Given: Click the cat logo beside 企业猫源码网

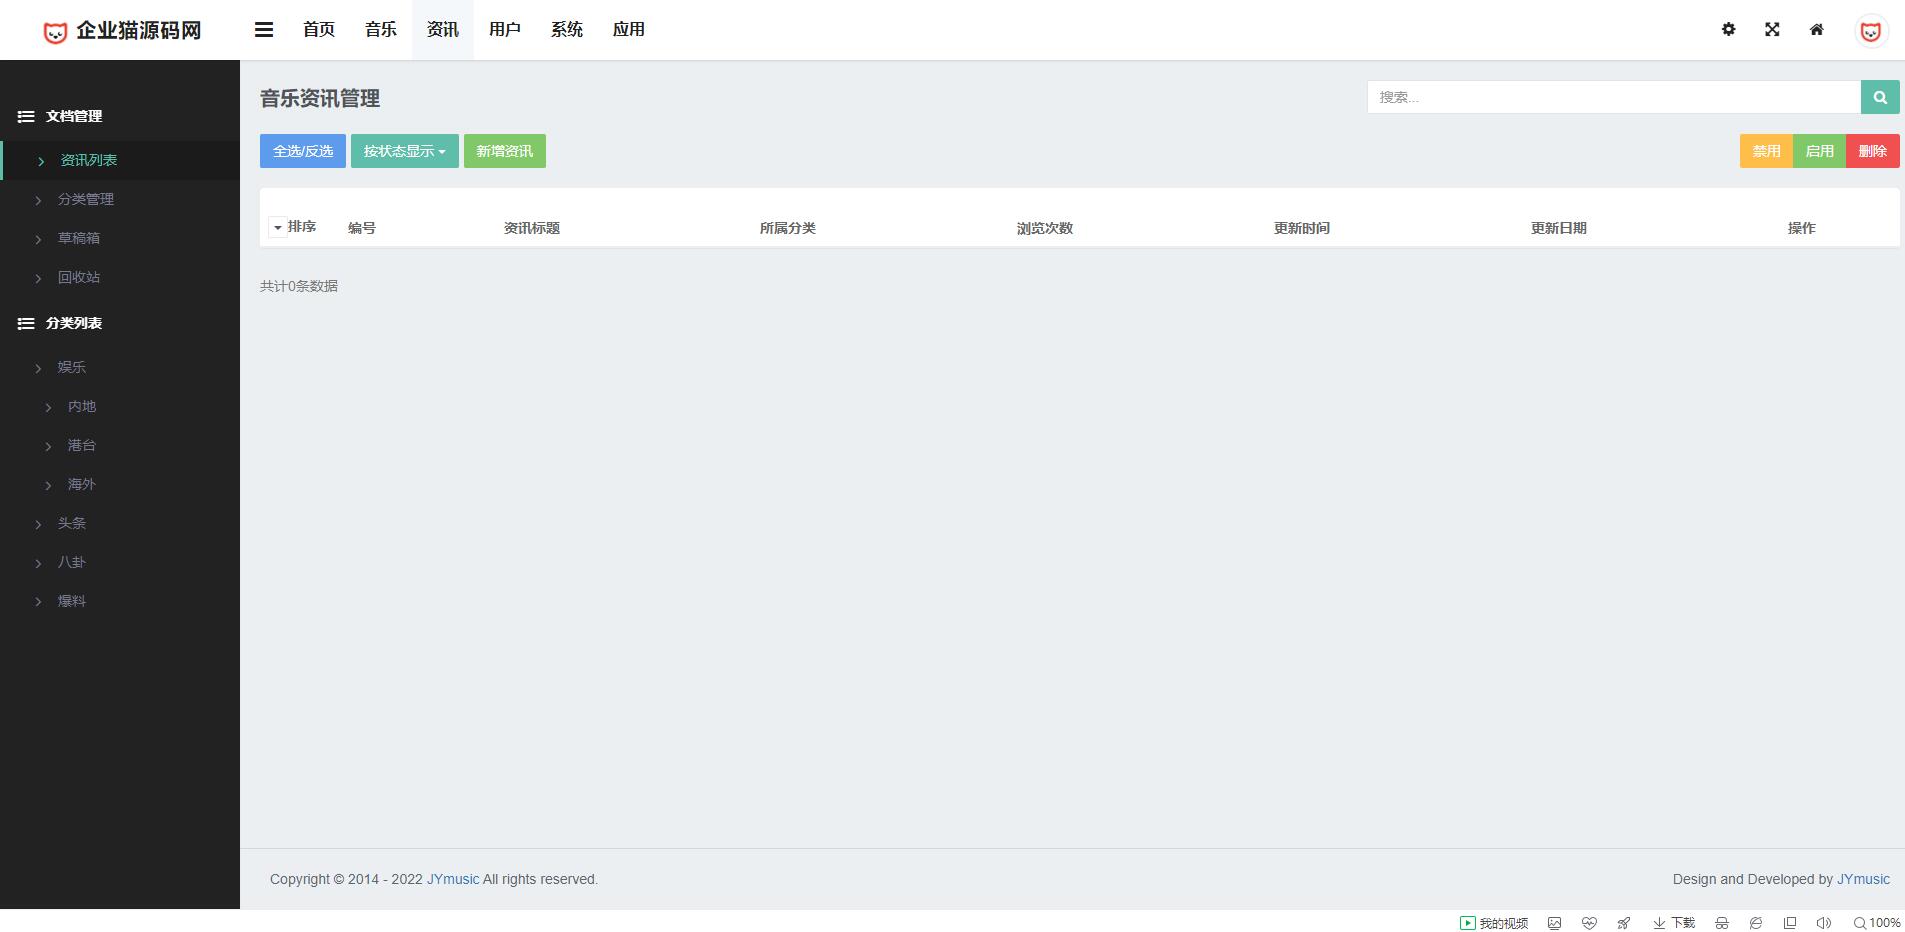Looking at the screenshot, I should pos(55,32).
